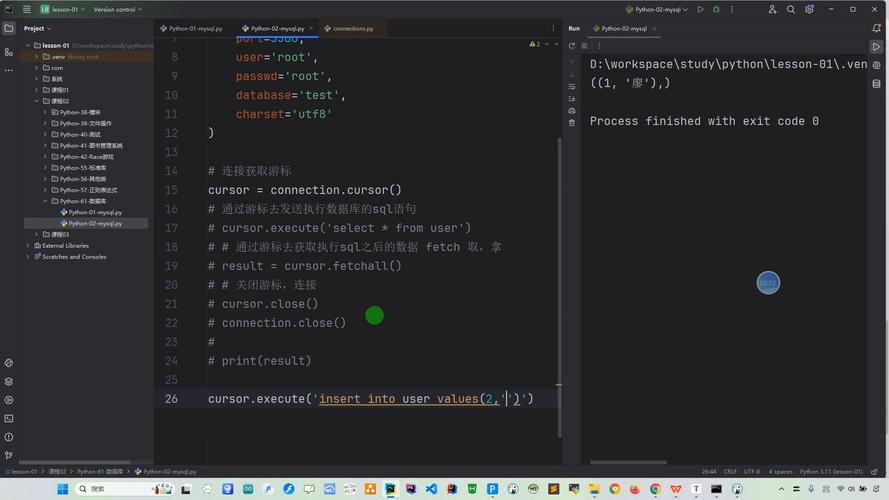Expand Scratches and Consoles node
Viewport: 889px width, 500px height.
point(28,256)
